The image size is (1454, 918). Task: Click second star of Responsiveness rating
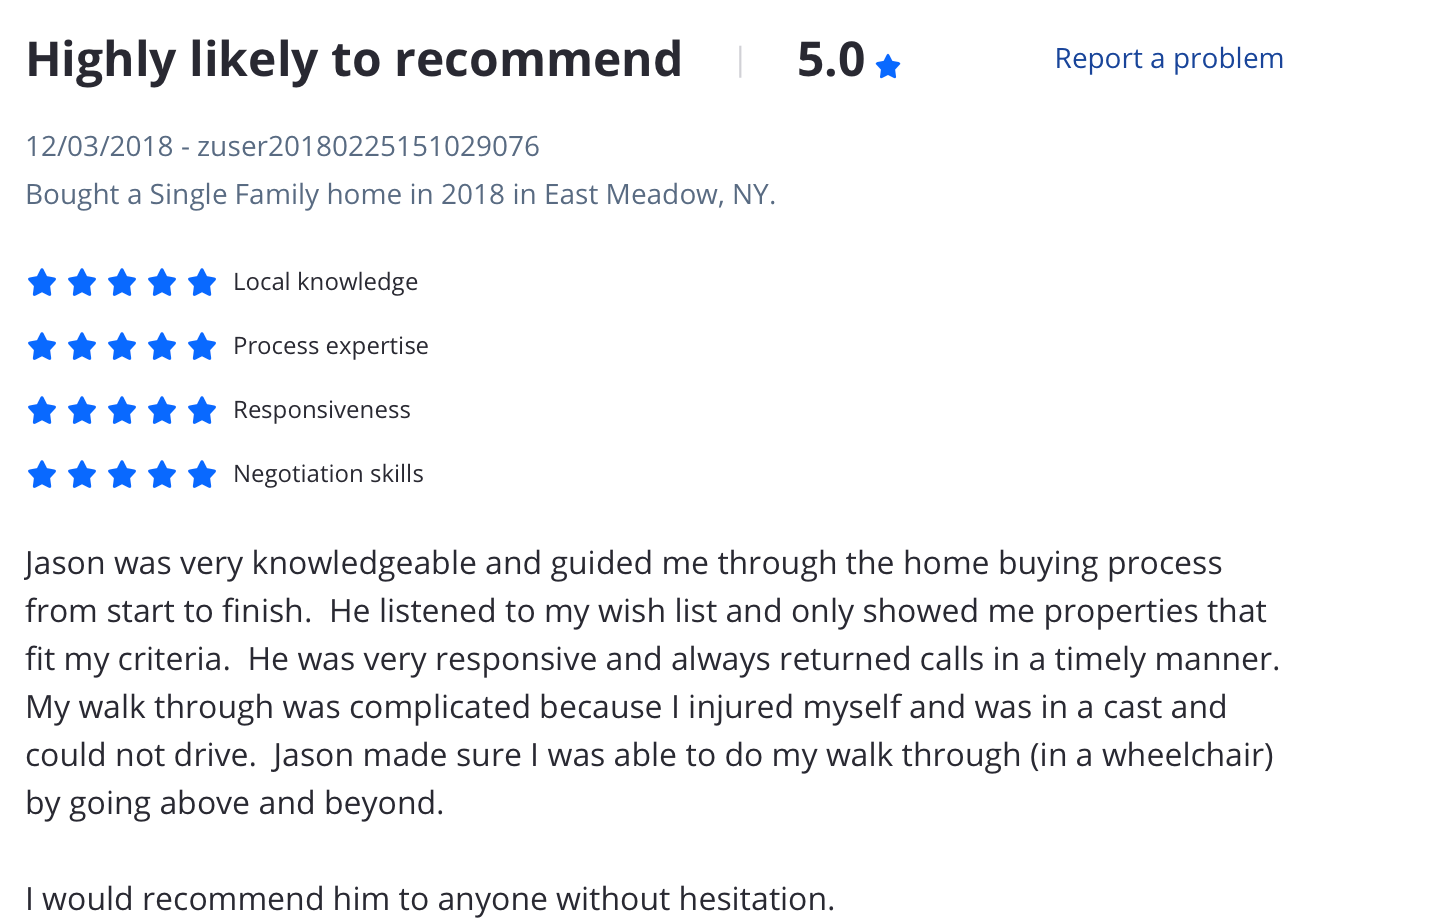(82, 411)
